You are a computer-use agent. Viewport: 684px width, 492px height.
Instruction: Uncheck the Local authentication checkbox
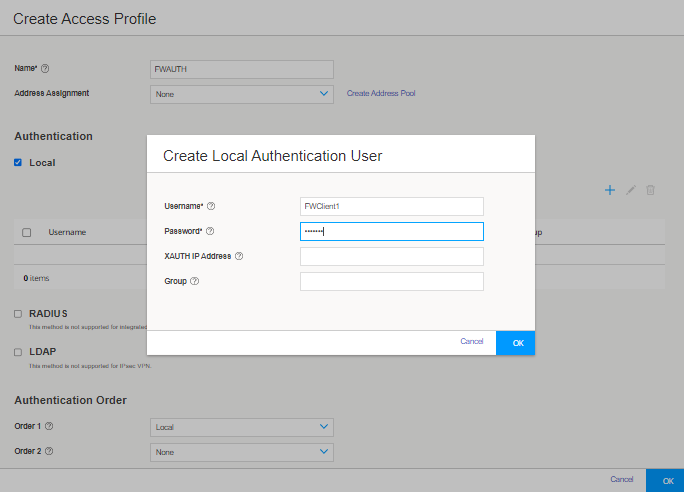(18, 162)
